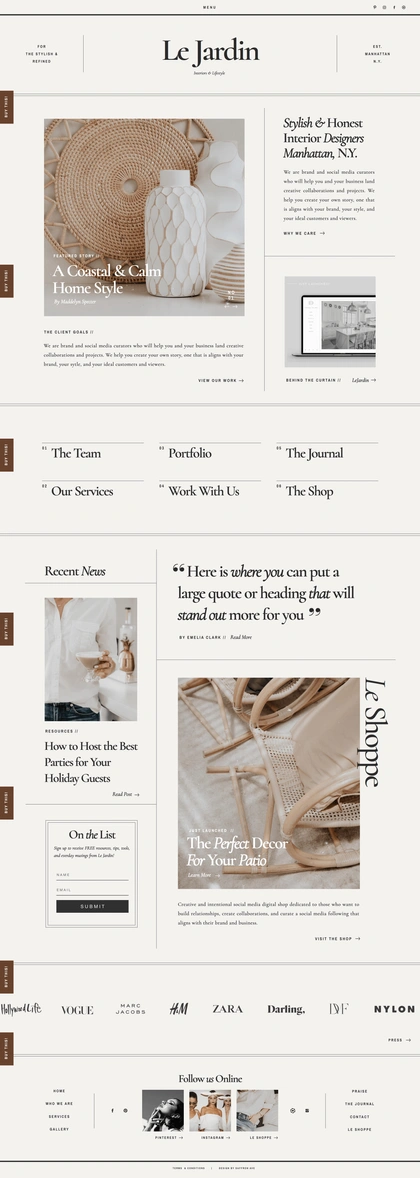Go to the previous slide on the featured image
The height and width of the screenshot is (1178, 420).
click(x=227, y=307)
